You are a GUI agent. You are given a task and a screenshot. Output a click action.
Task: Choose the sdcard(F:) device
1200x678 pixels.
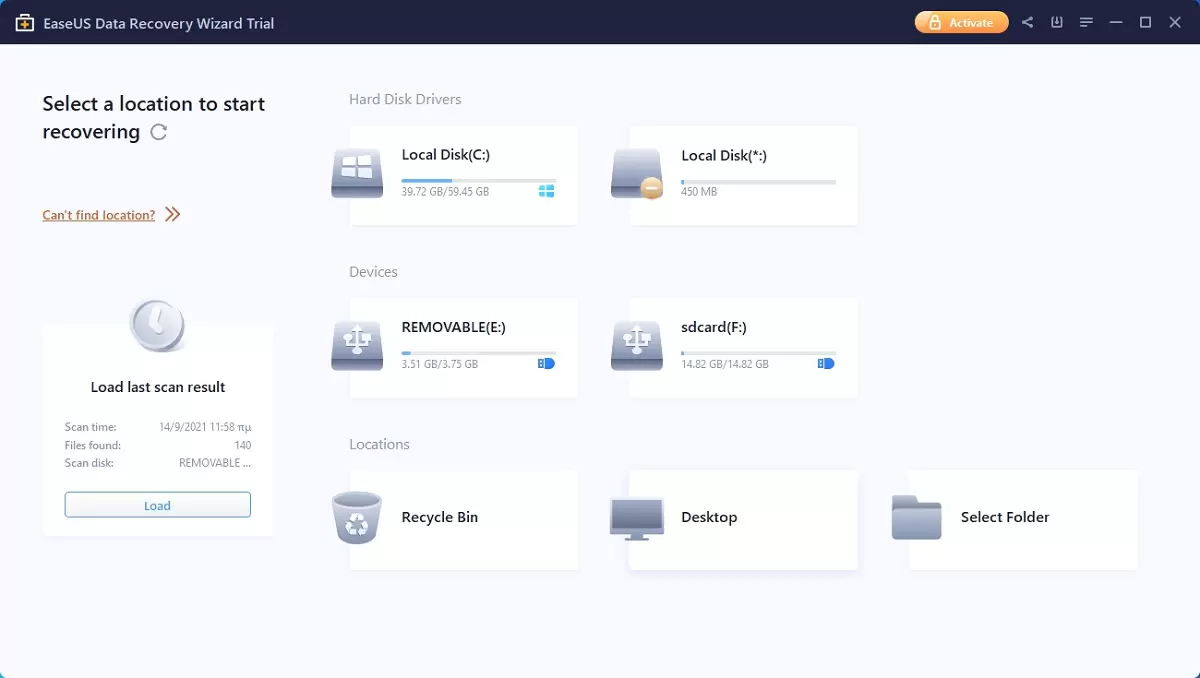pos(743,347)
